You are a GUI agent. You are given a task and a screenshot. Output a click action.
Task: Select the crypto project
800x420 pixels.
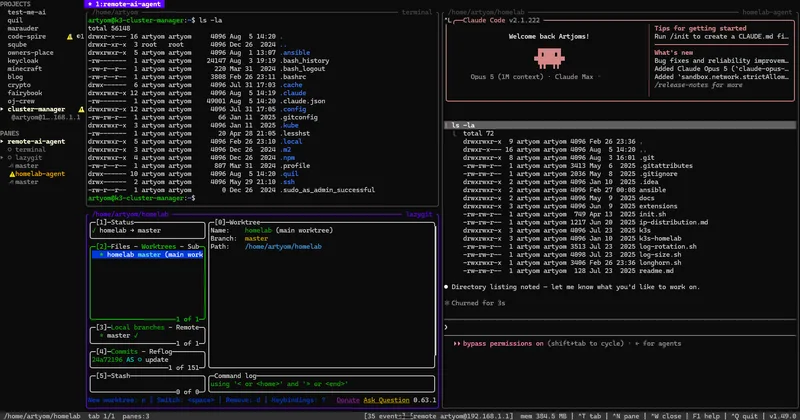point(19,85)
